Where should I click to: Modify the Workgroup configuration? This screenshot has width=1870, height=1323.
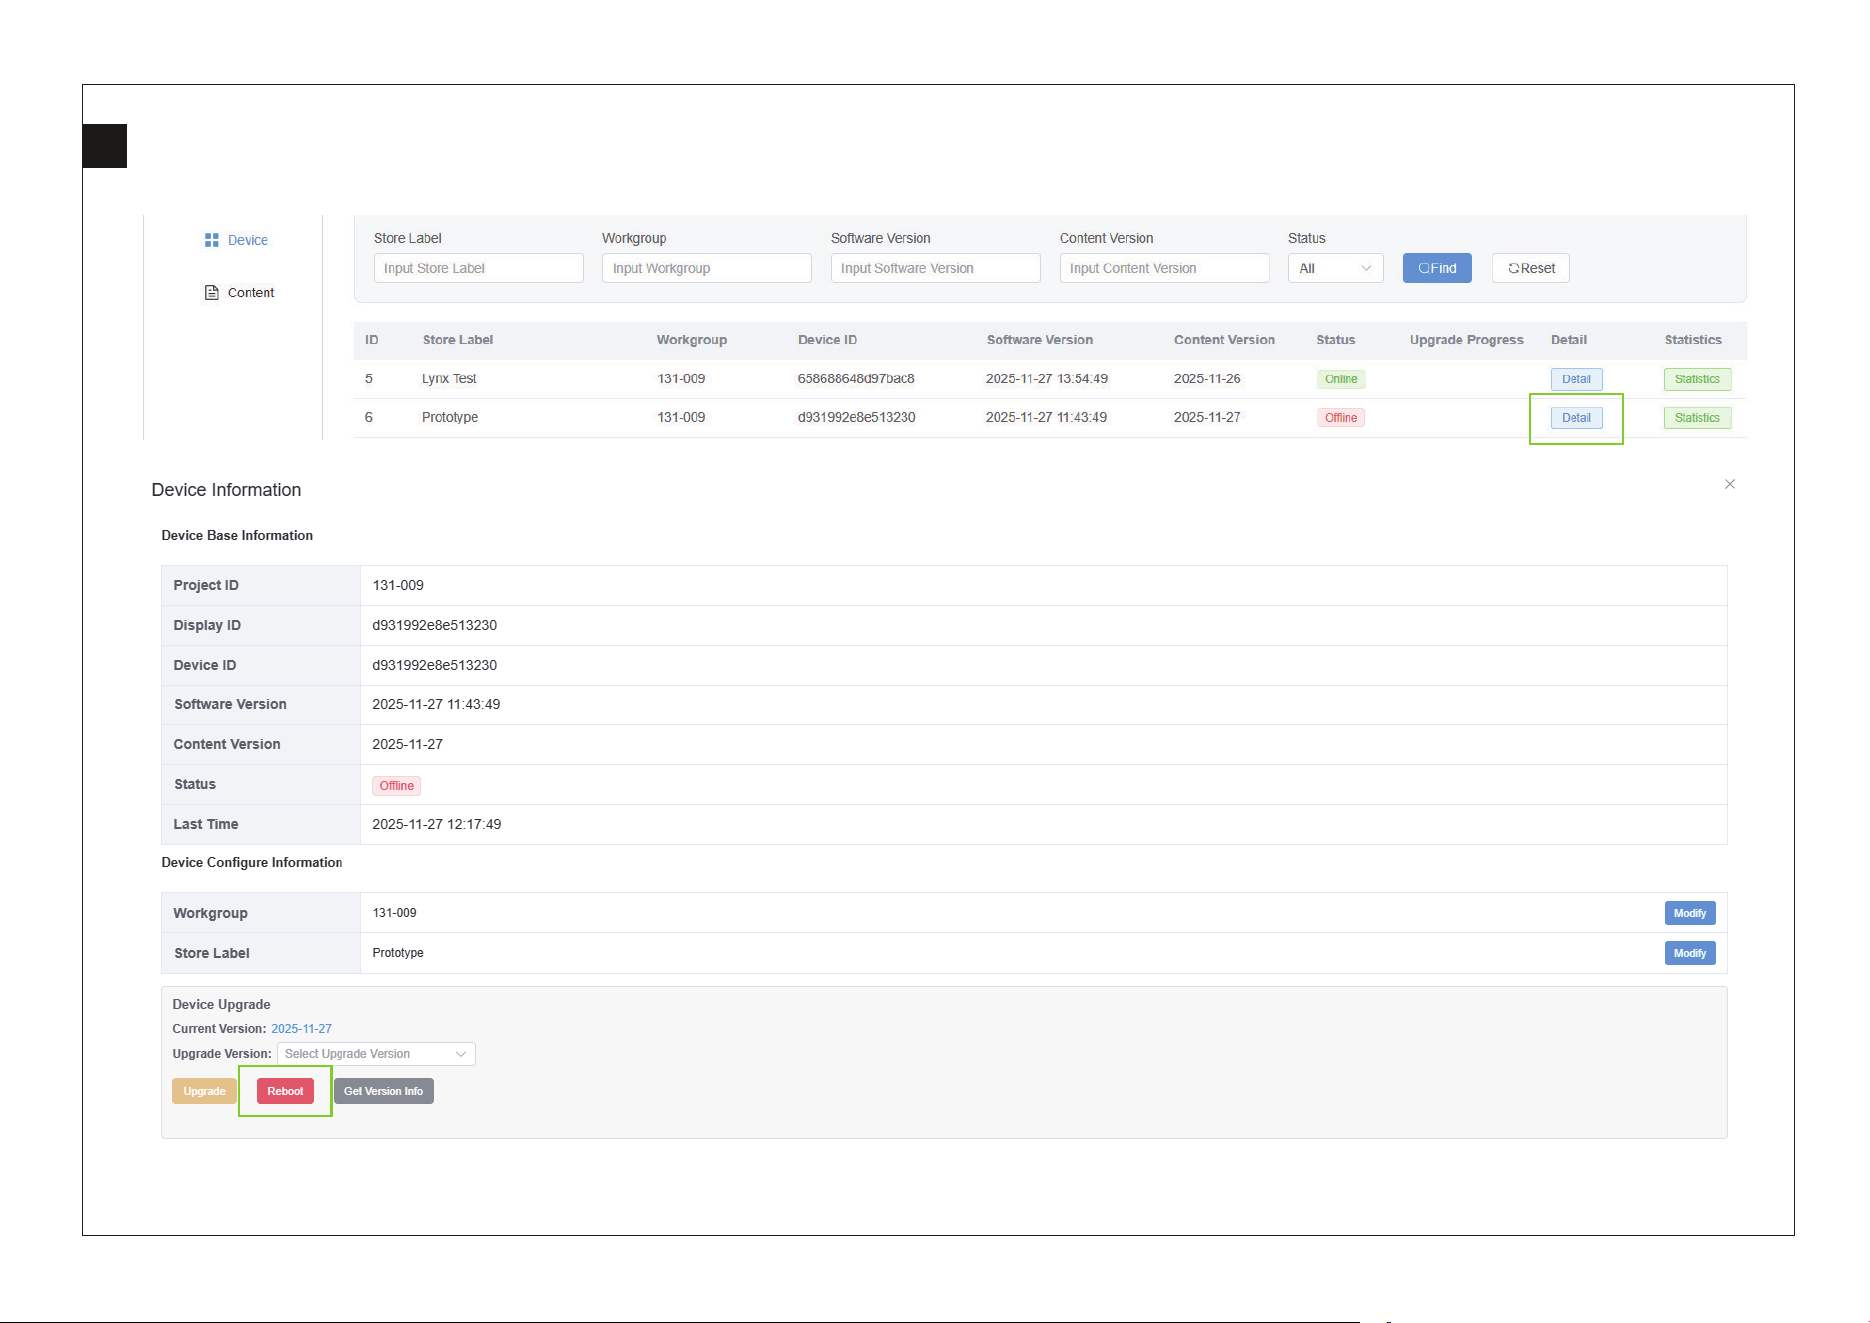tap(1690, 913)
